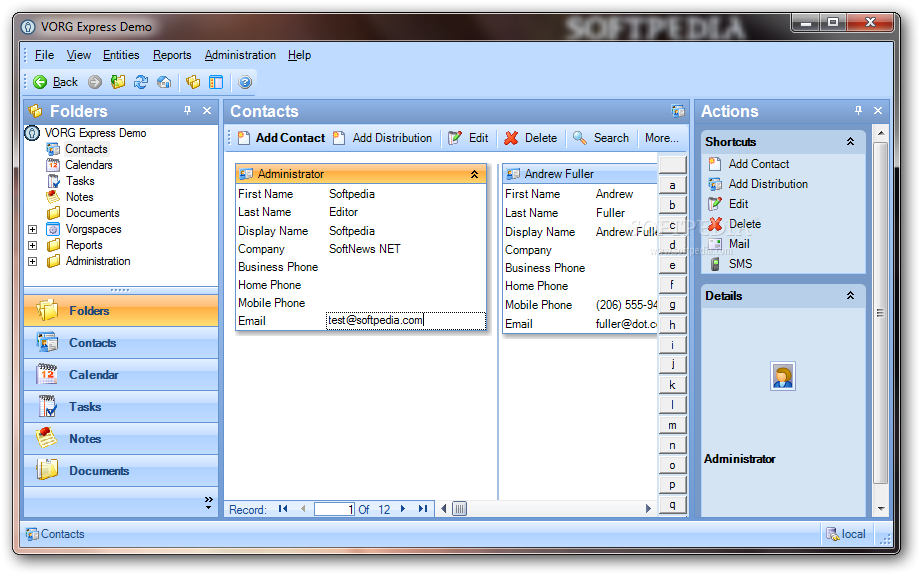This screenshot has height=575, width=921.
Task: Open the Entities menu
Action: coord(121,55)
